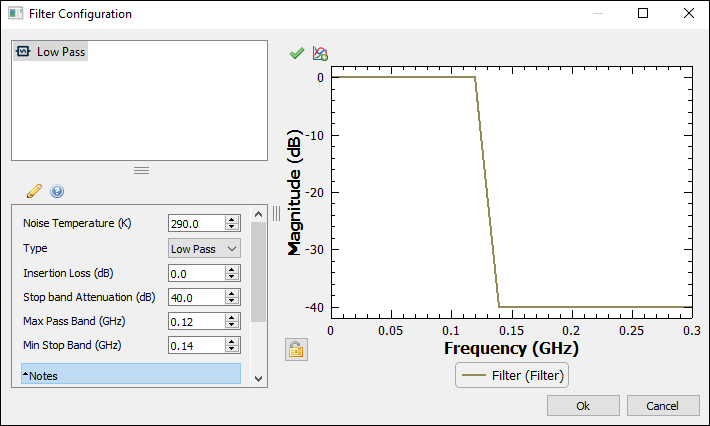710x426 pixels.
Task: Click the Noise Temperature (K) label
Action: pyautogui.click(x=77, y=223)
